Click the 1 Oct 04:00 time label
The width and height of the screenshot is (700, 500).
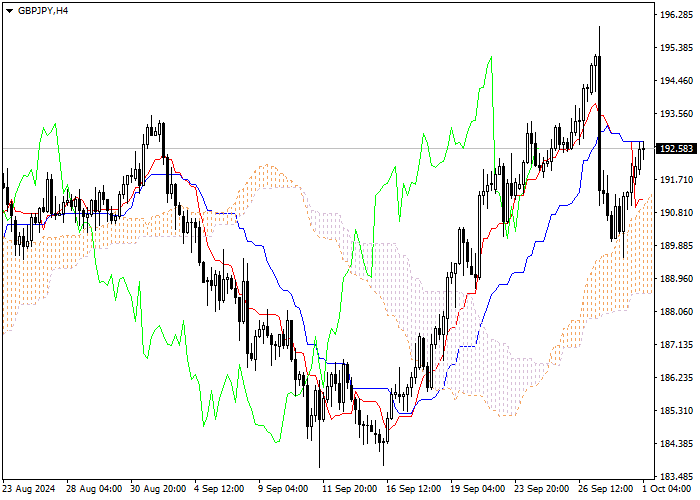[x=667, y=489]
